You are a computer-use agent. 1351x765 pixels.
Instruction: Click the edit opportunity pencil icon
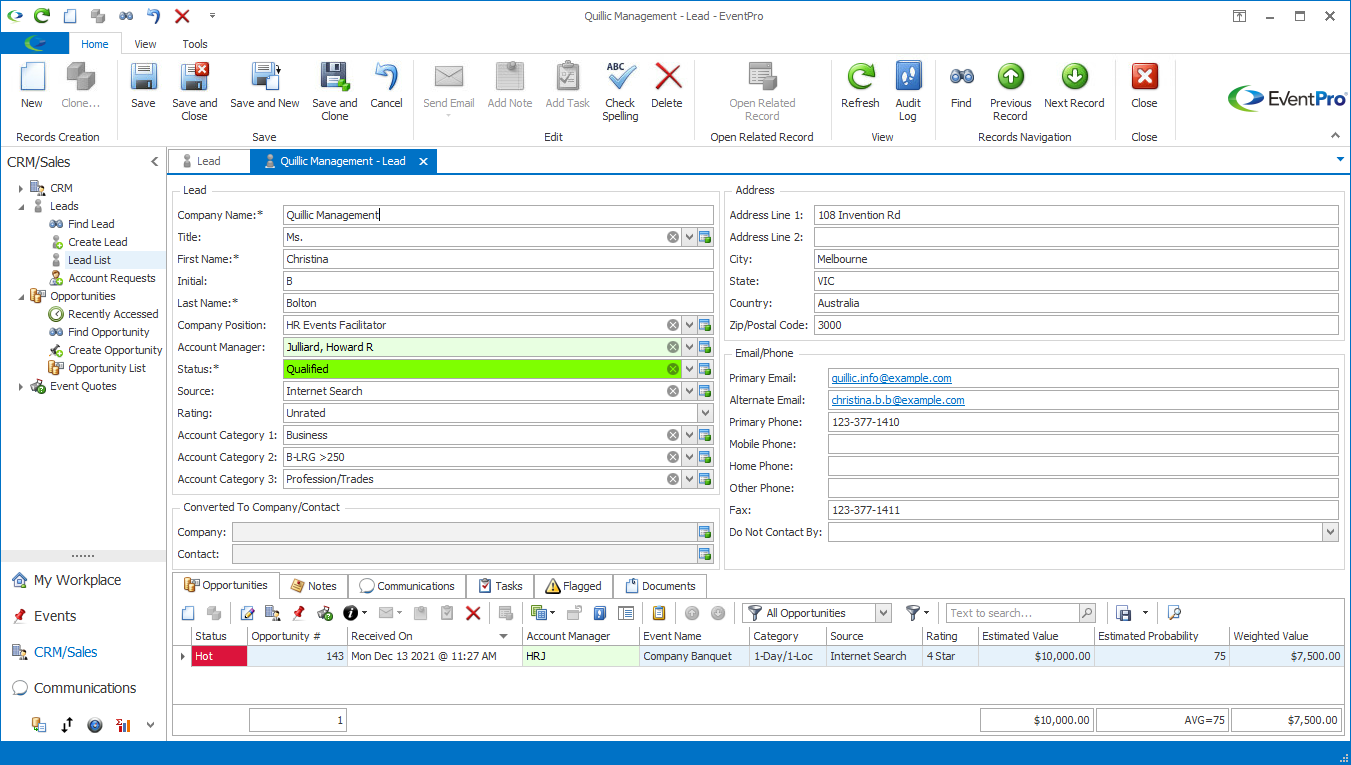click(247, 613)
